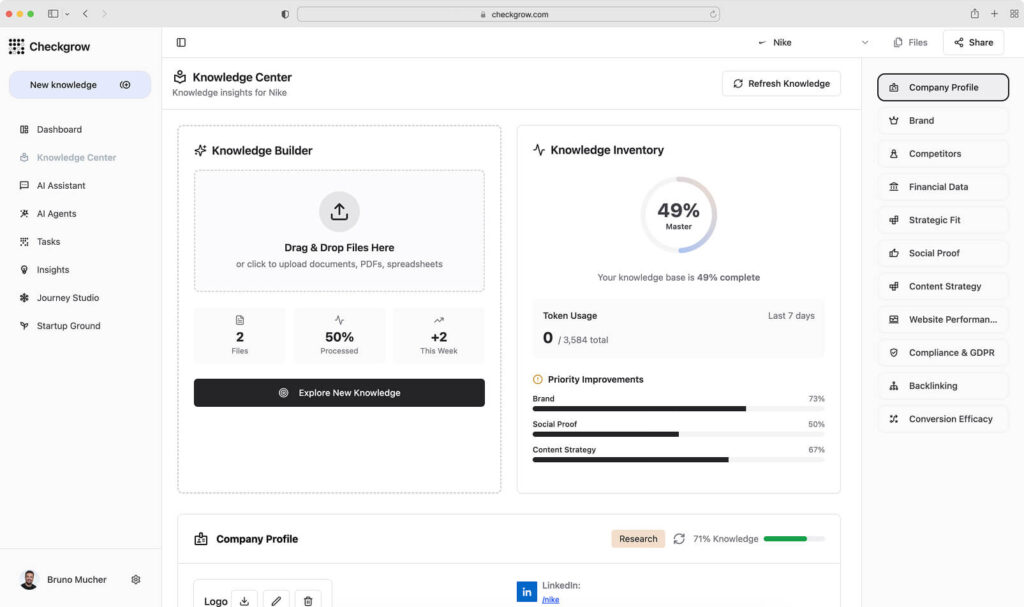Download the company logo
1024x607 pixels.
244,600
